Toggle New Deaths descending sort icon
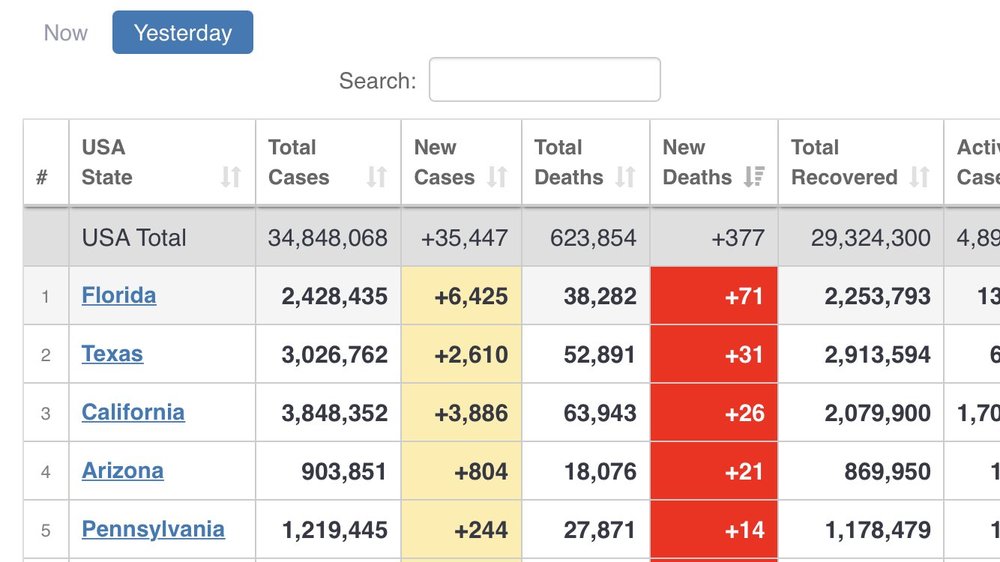Viewport: 1000px width, 562px height. [754, 177]
